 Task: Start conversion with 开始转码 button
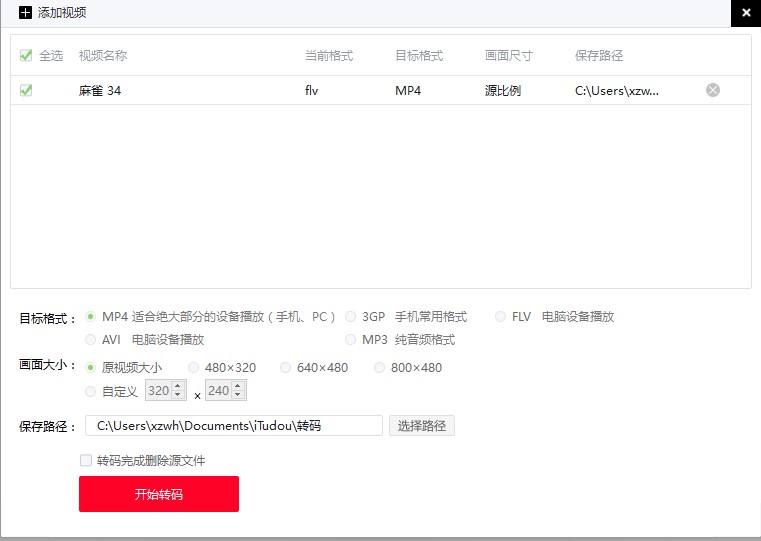[x=159, y=494]
